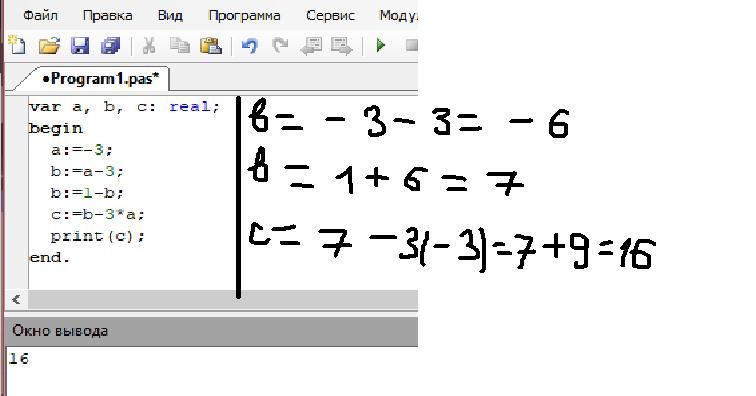The image size is (756, 396).
Task: Click the Save All icon
Action: pos(111,46)
